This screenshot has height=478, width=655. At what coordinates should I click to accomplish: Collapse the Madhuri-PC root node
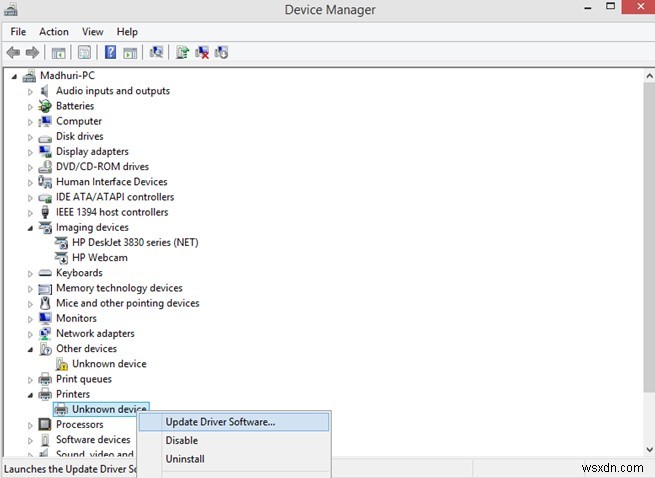[x=14, y=76]
